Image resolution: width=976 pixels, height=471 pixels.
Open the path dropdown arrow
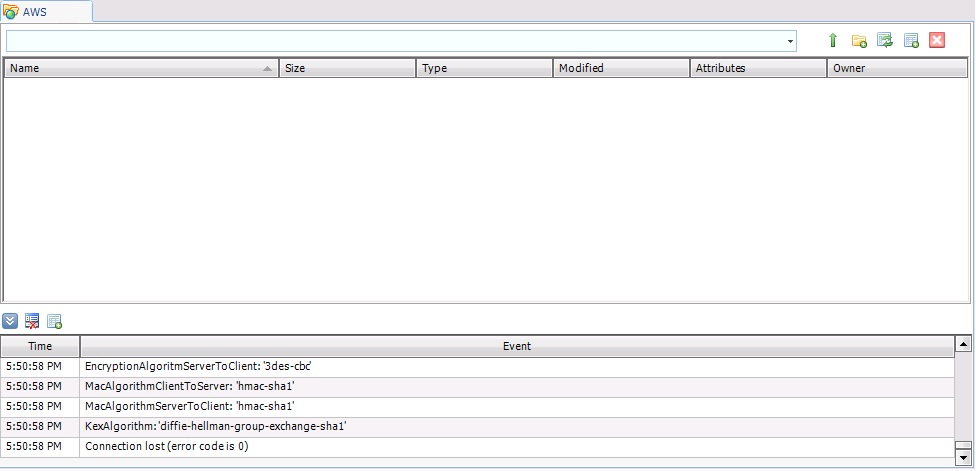[x=790, y=42]
